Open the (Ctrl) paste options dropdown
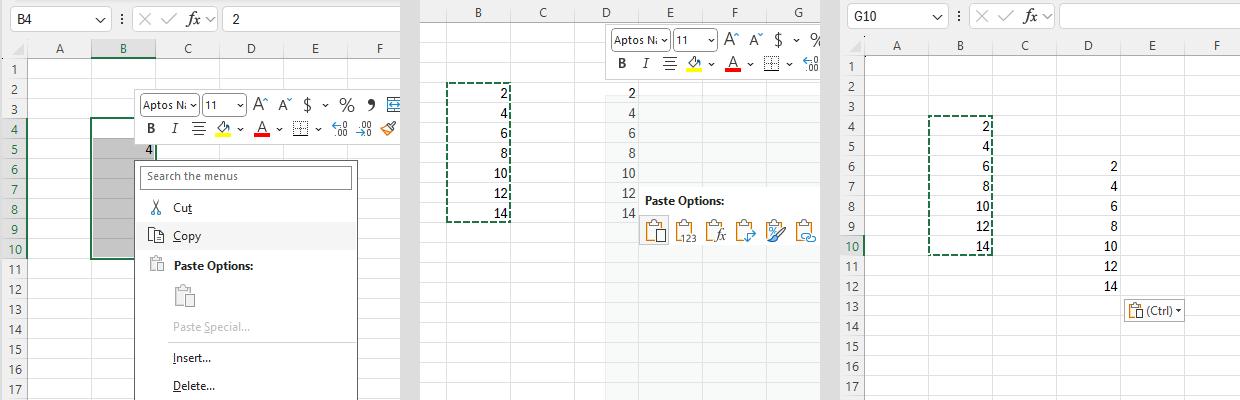The height and width of the screenshot is (400, 1240). [1154, 311]
